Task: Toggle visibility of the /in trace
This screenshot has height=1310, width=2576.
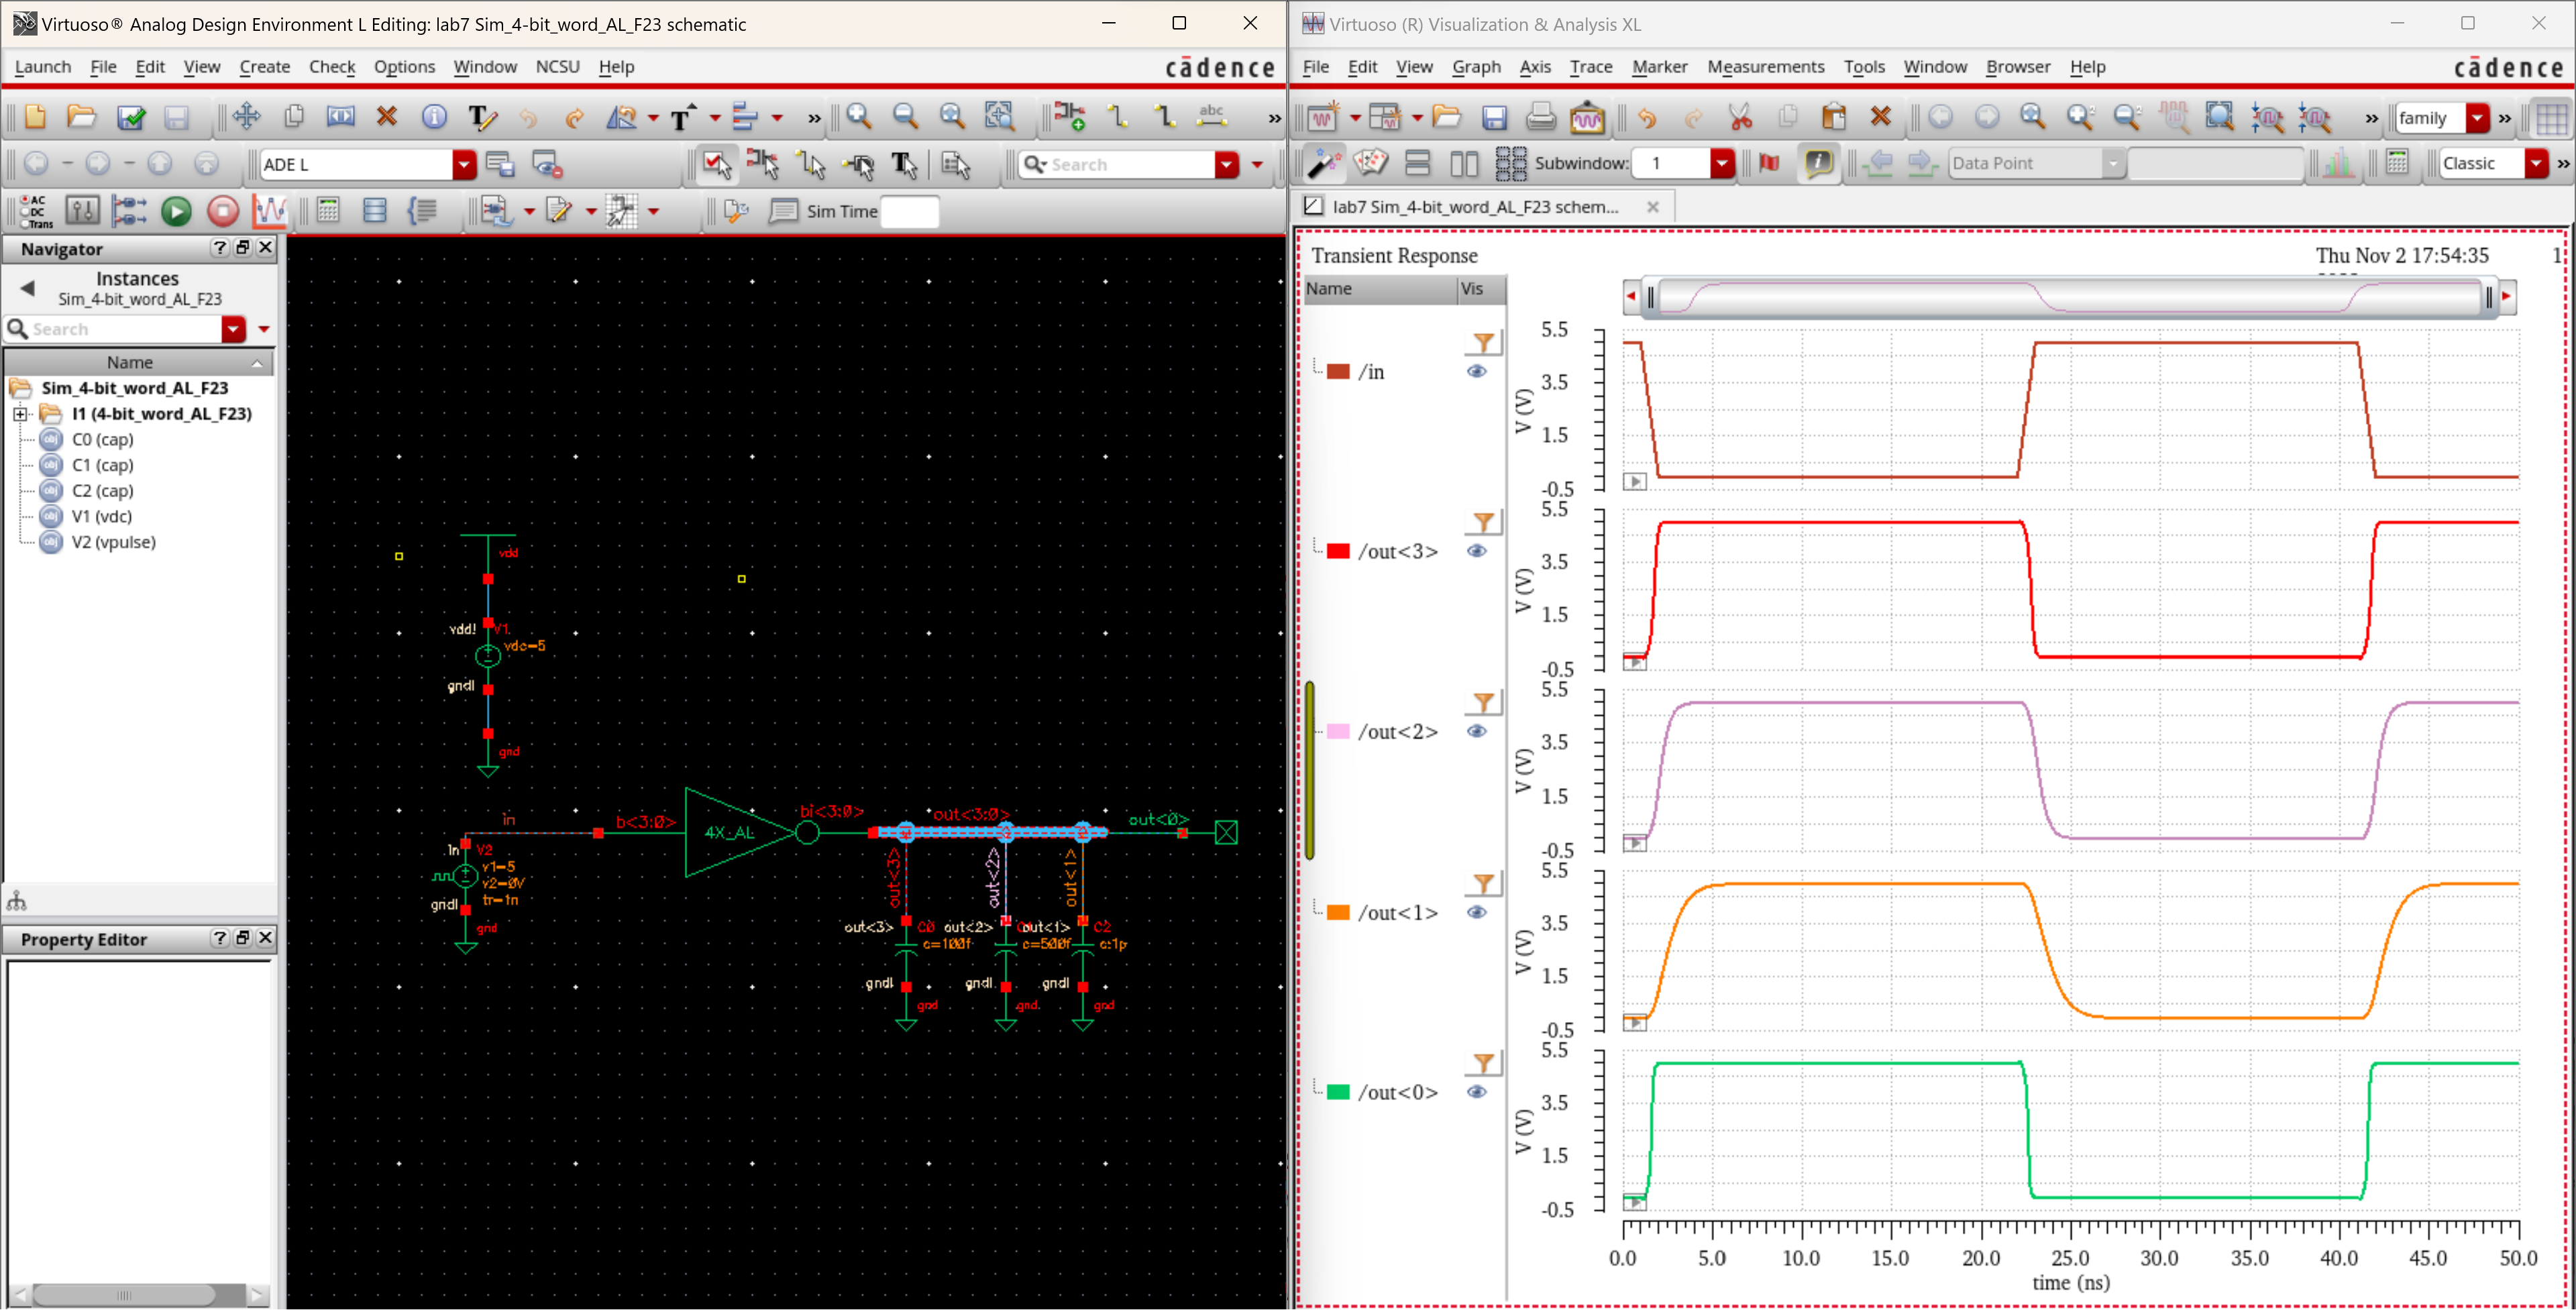Action: (1476, 371)
